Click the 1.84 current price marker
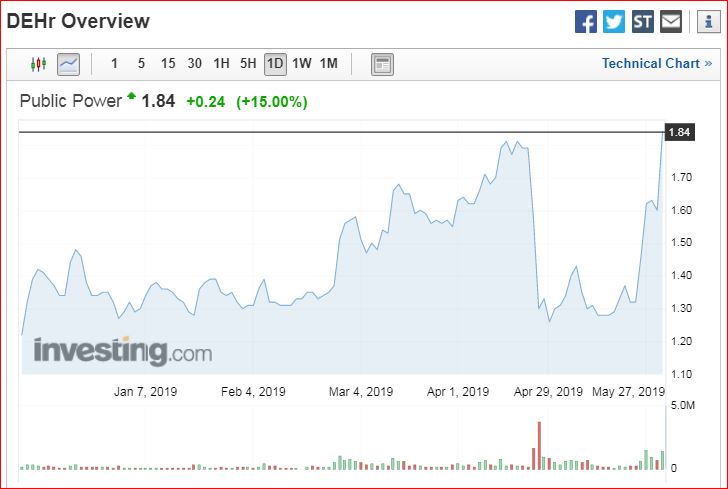Screen dimensions: 728x489 pyautogui.click(x=680, y=132)
